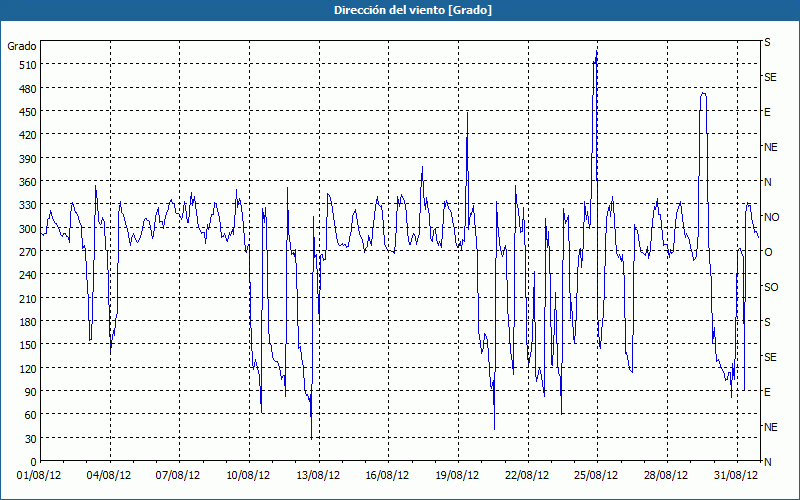Click the 10/08/12 date label
The height and width of the screenshot is (500, 800).
tap(248, 476)
